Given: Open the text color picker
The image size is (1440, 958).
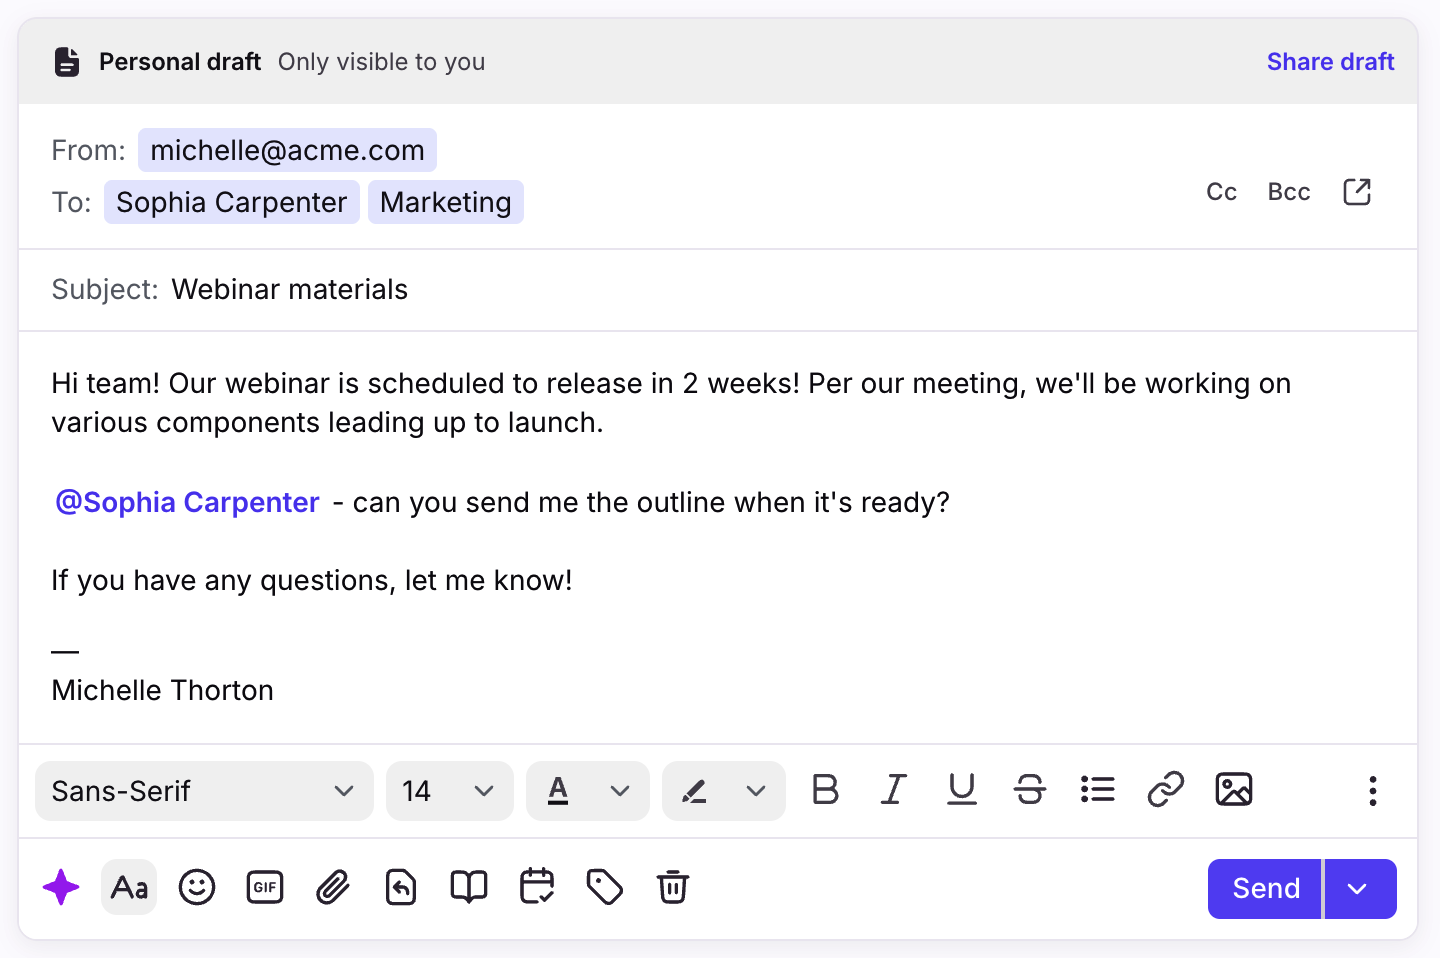Looking at the screenshot, I should 587,791.
